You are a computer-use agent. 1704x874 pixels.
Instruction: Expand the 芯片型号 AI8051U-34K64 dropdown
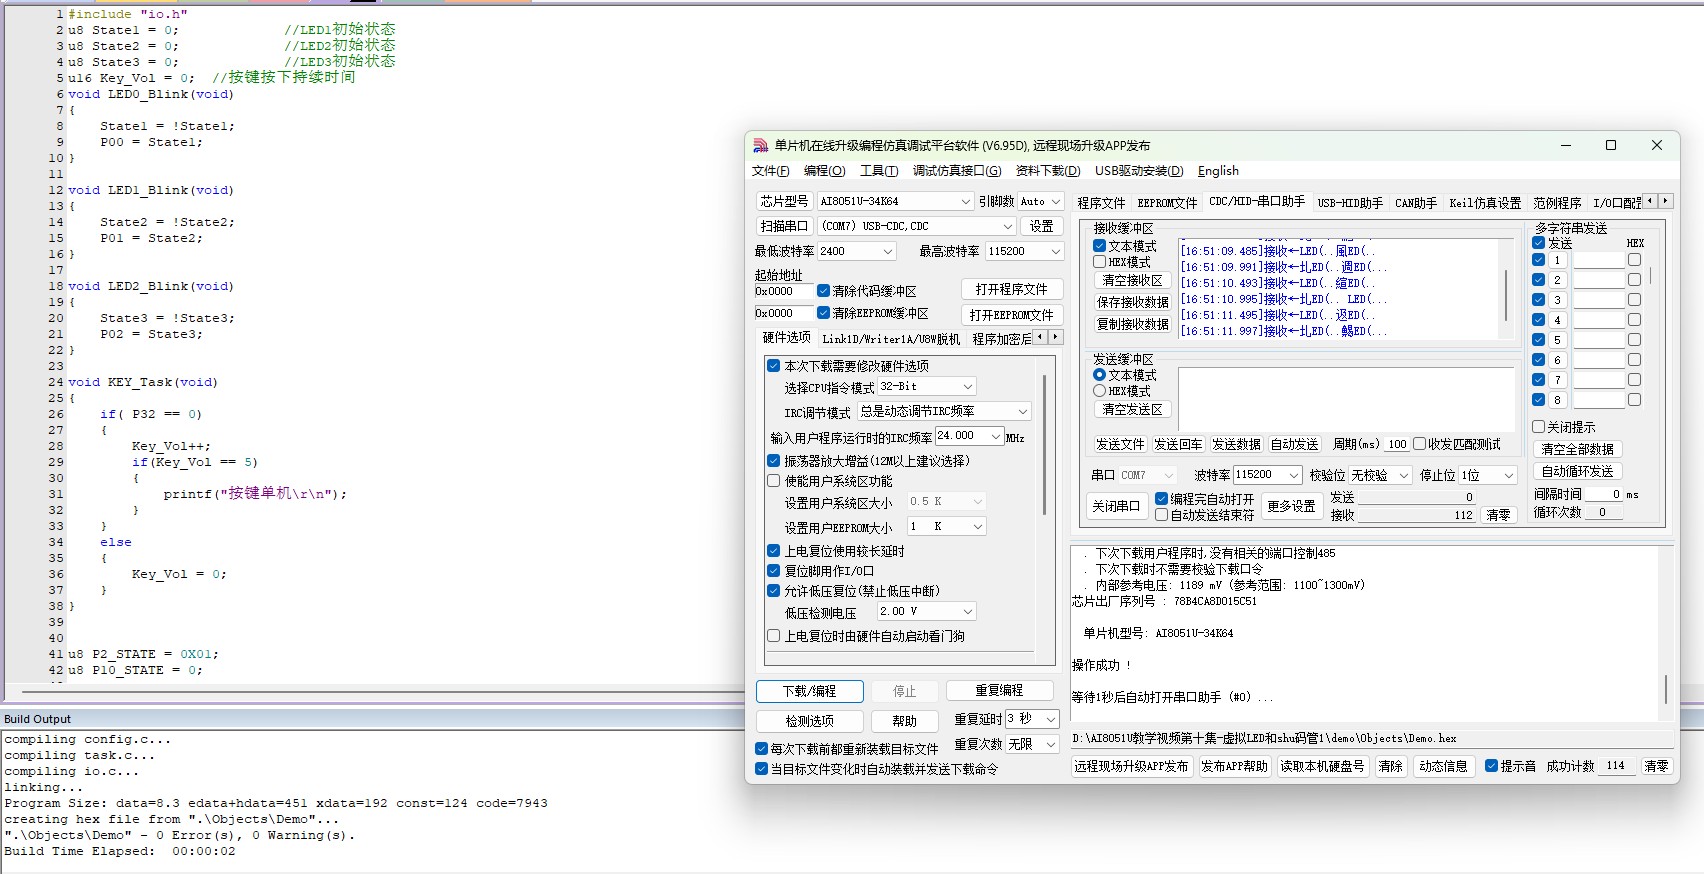tap(895, 201)
